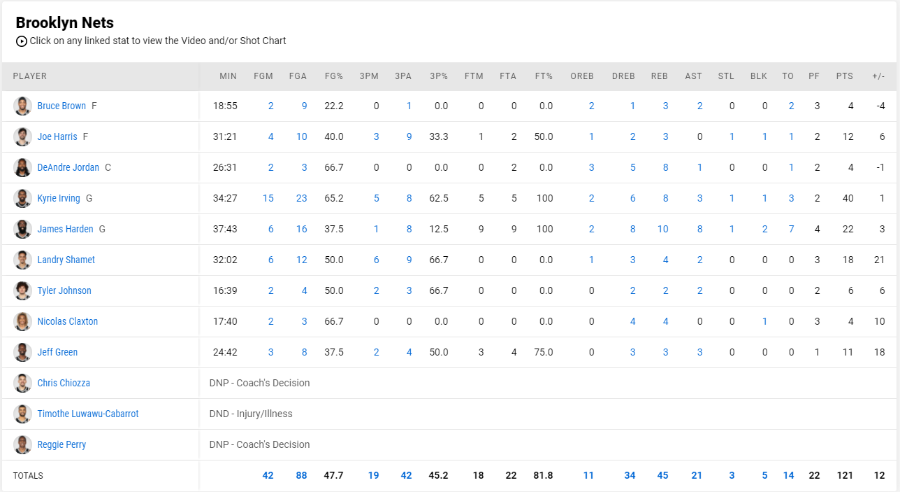Click DeAndre Jordan's player headshot
This screenshot has width=900, height=492.
click(22, 168)
